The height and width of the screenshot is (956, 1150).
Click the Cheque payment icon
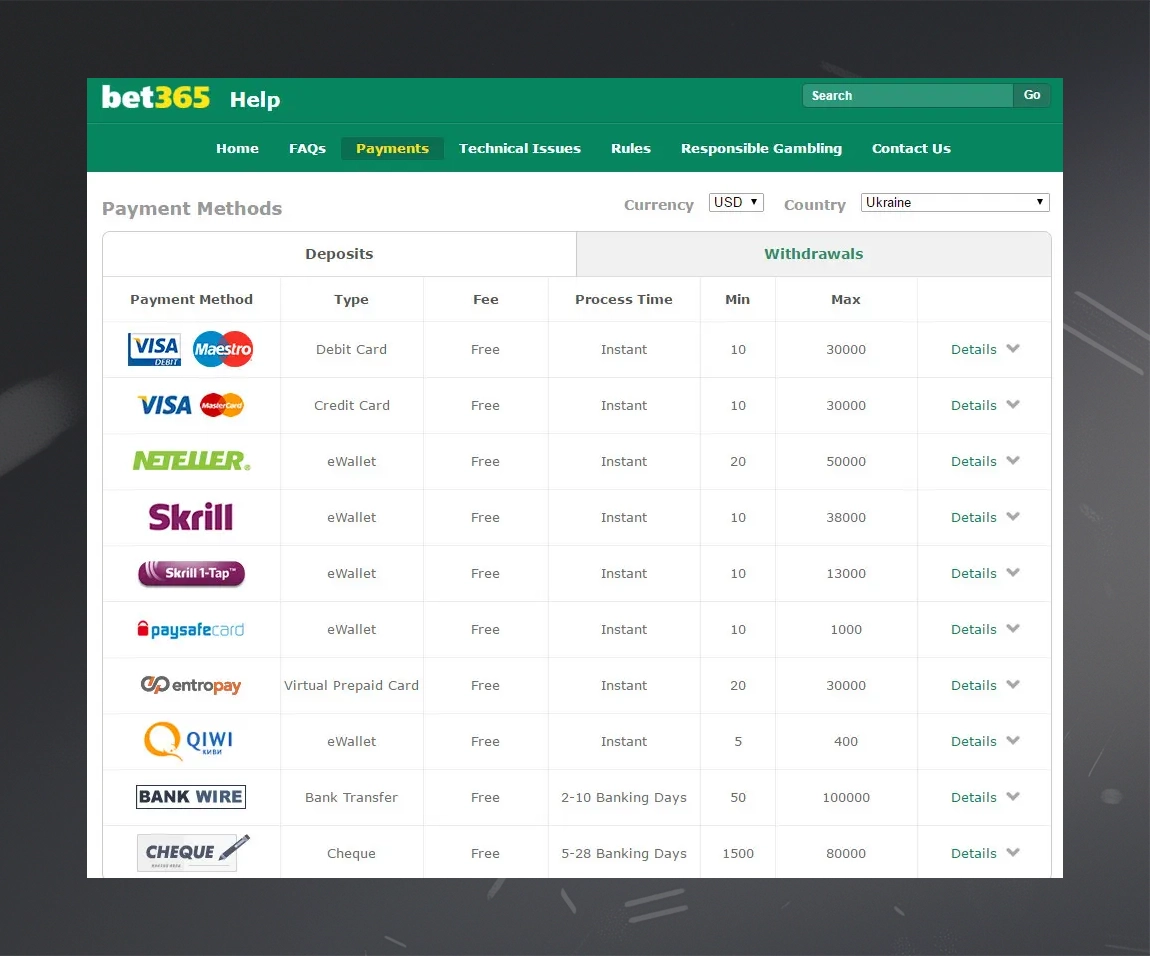191,851
